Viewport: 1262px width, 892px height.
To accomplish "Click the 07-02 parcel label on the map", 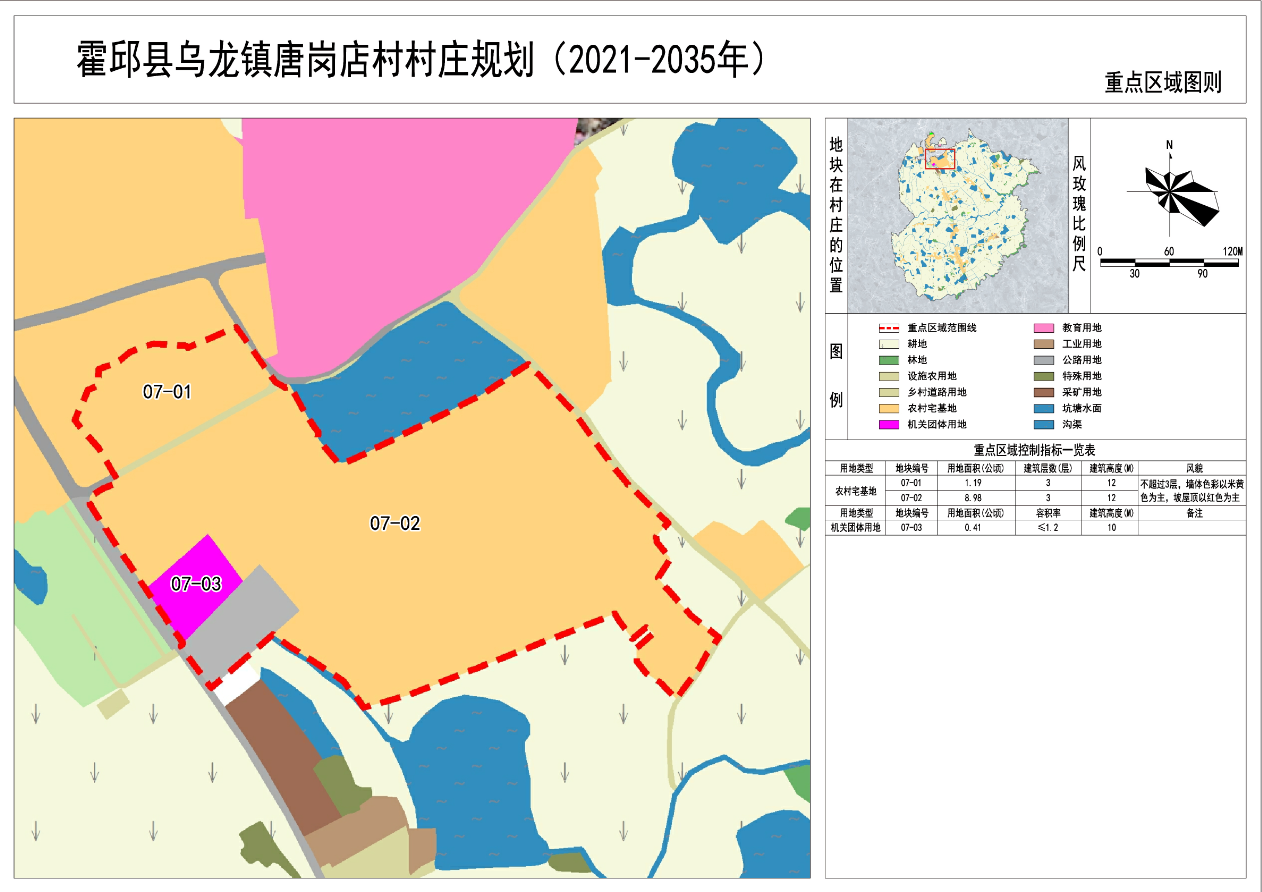I will [395, 522].
